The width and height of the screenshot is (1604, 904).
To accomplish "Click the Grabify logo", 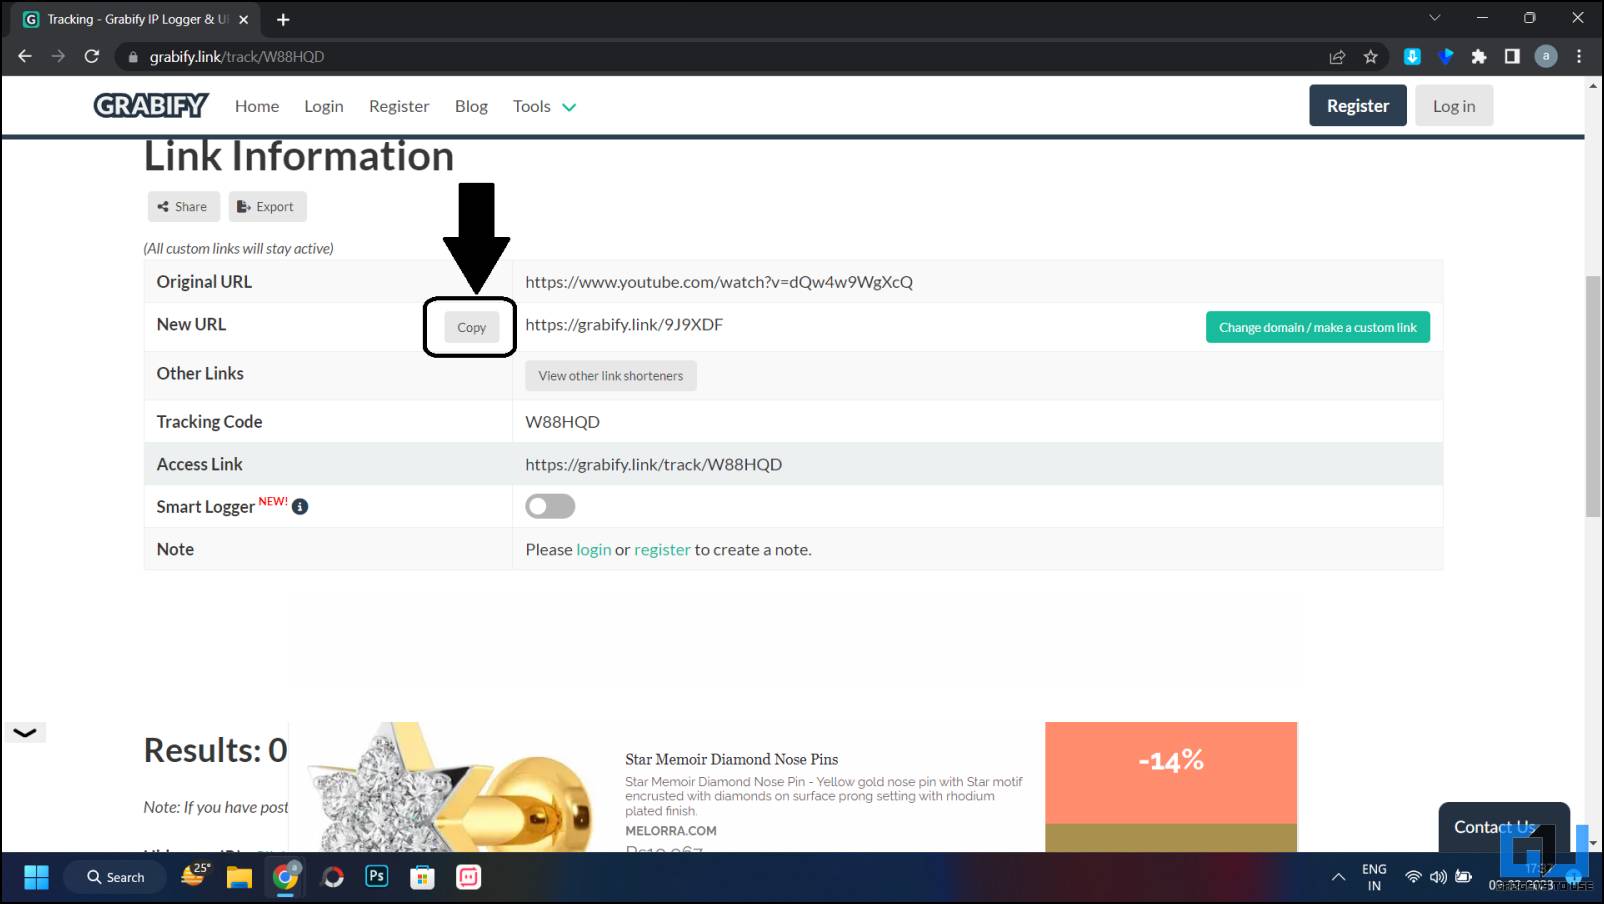I will coord(151,105).
